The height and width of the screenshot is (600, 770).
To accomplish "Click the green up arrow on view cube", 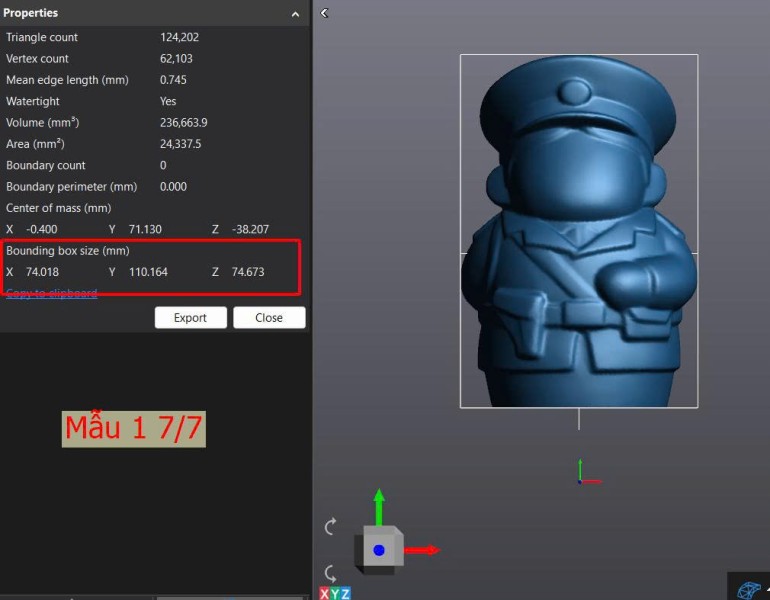I will click(379, 507).
